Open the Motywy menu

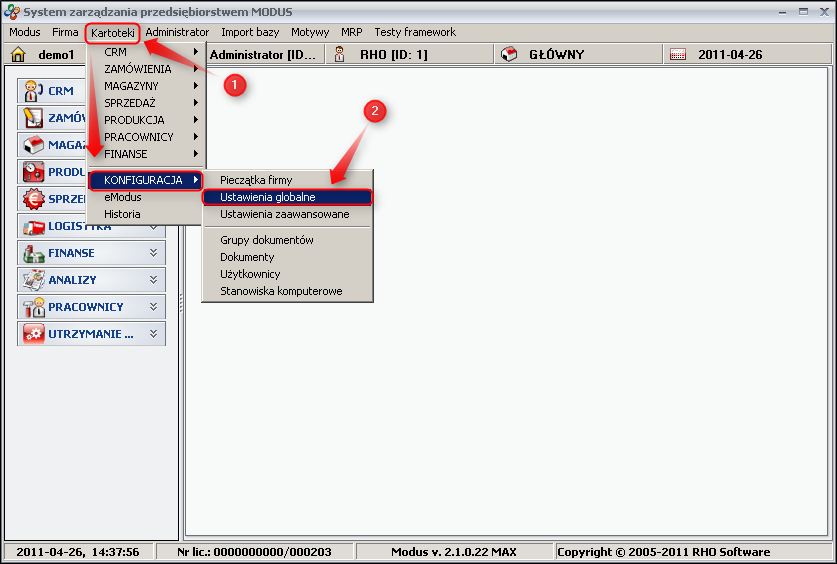coord(310,32)
